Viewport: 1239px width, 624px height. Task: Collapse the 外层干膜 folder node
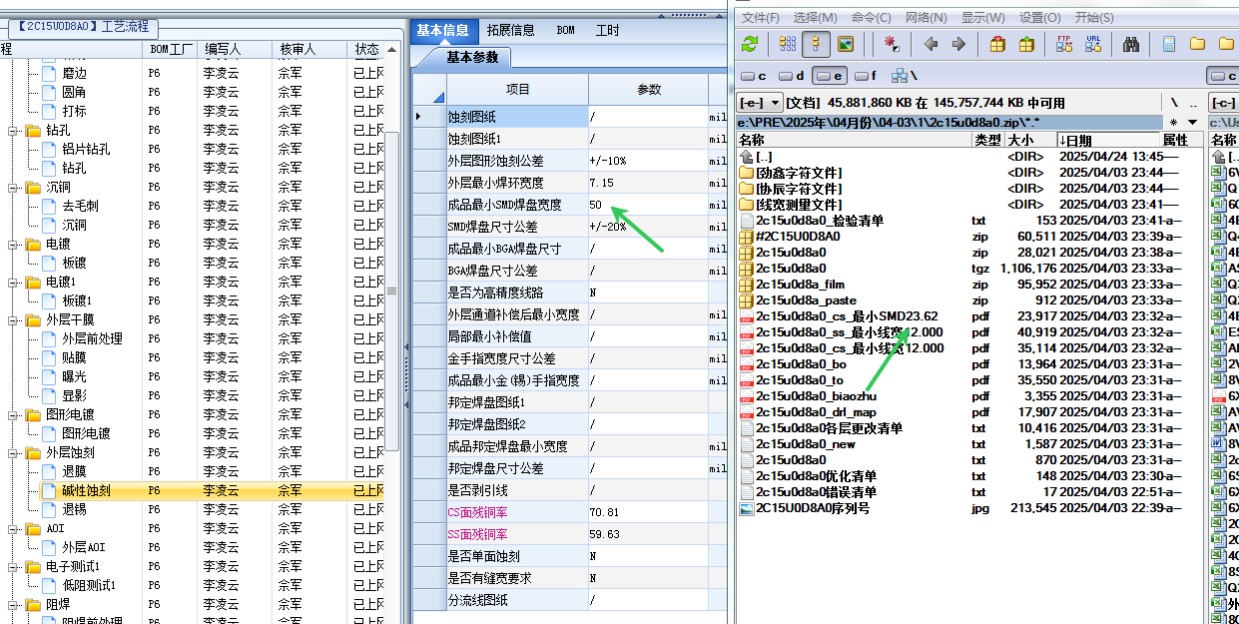click(x=13, y=320)
